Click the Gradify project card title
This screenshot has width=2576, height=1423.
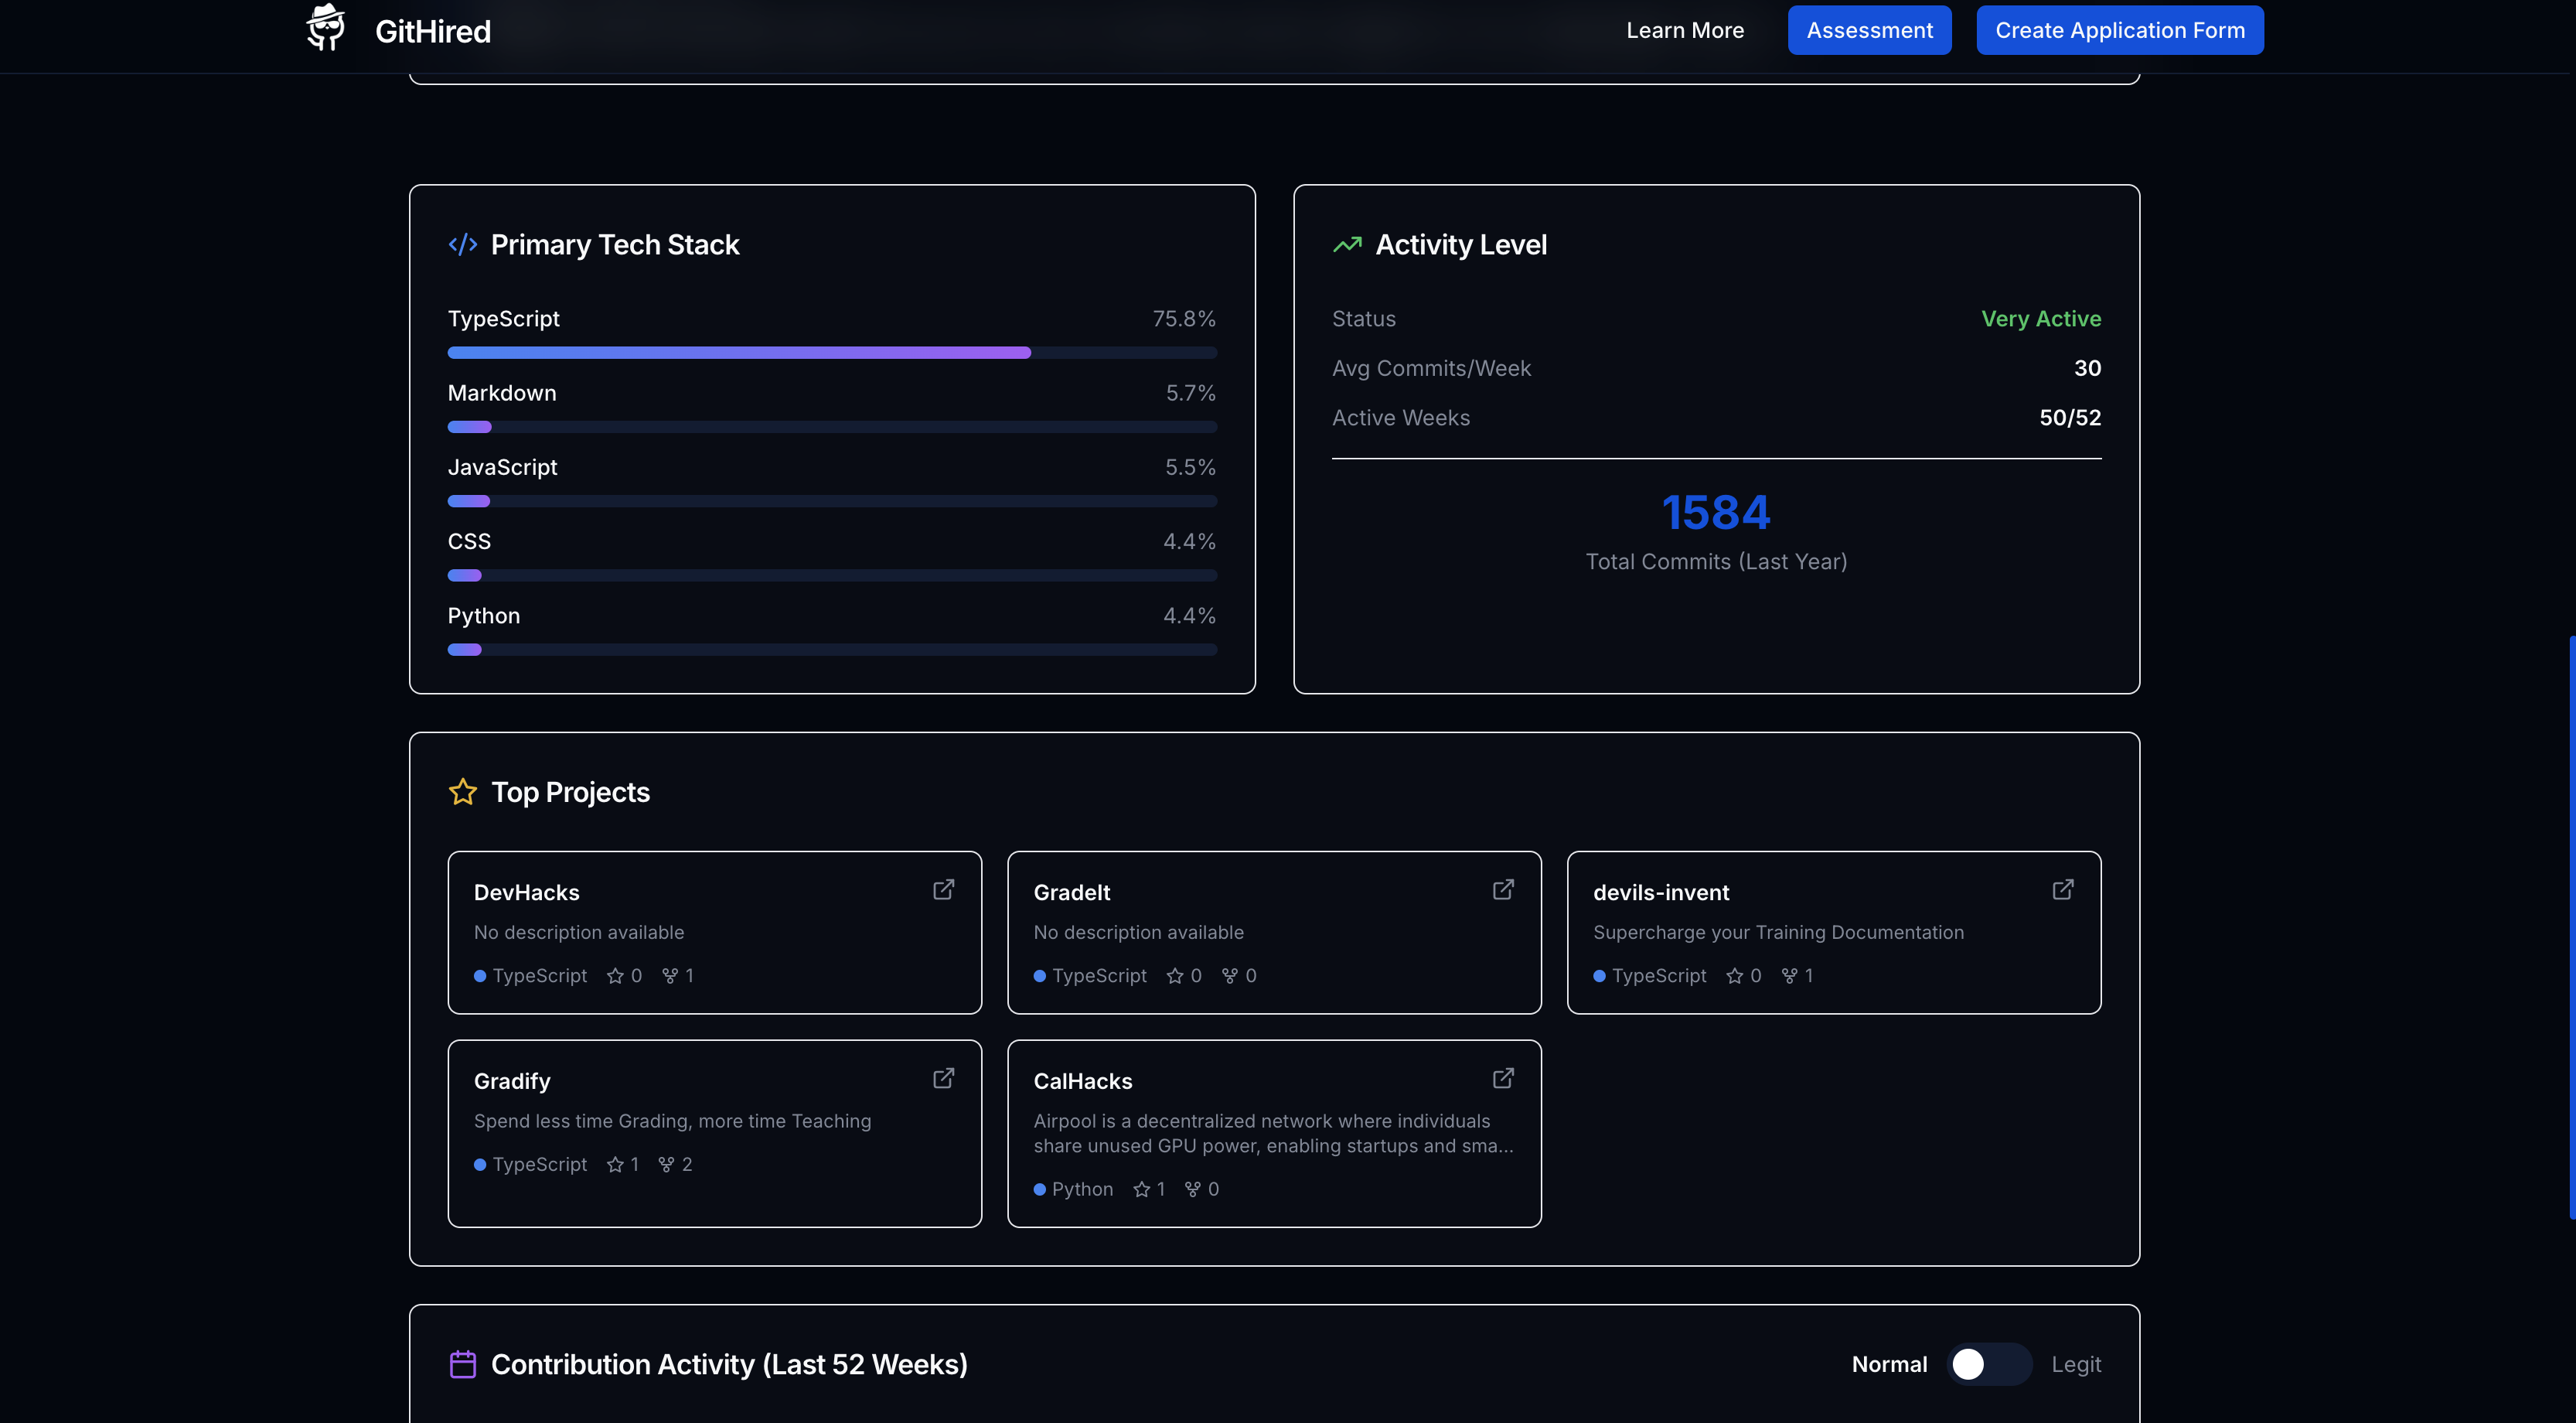pyautogui.click(x=512, y=1081)
